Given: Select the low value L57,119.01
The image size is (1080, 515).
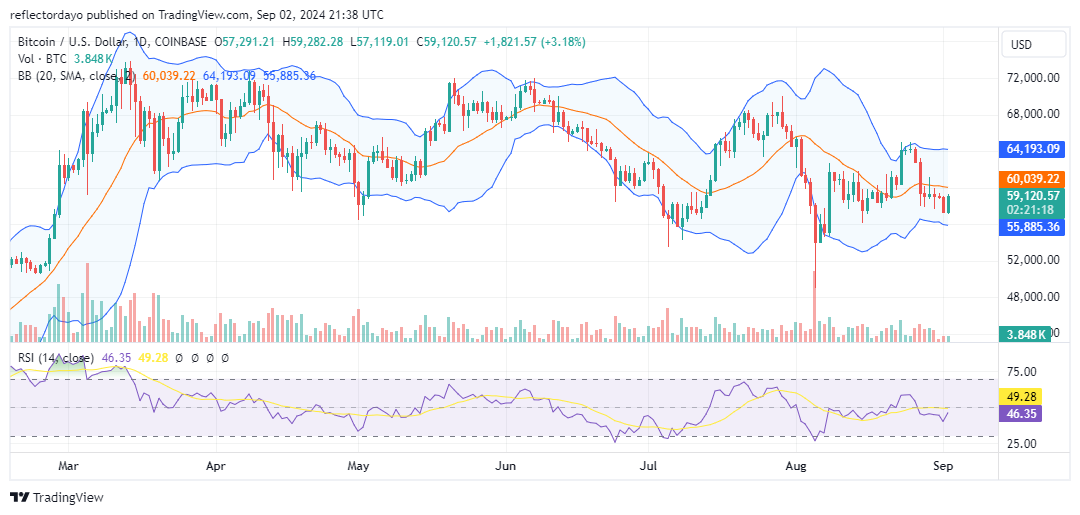Looking at the screenshot, I should click(x=380, y=42).
